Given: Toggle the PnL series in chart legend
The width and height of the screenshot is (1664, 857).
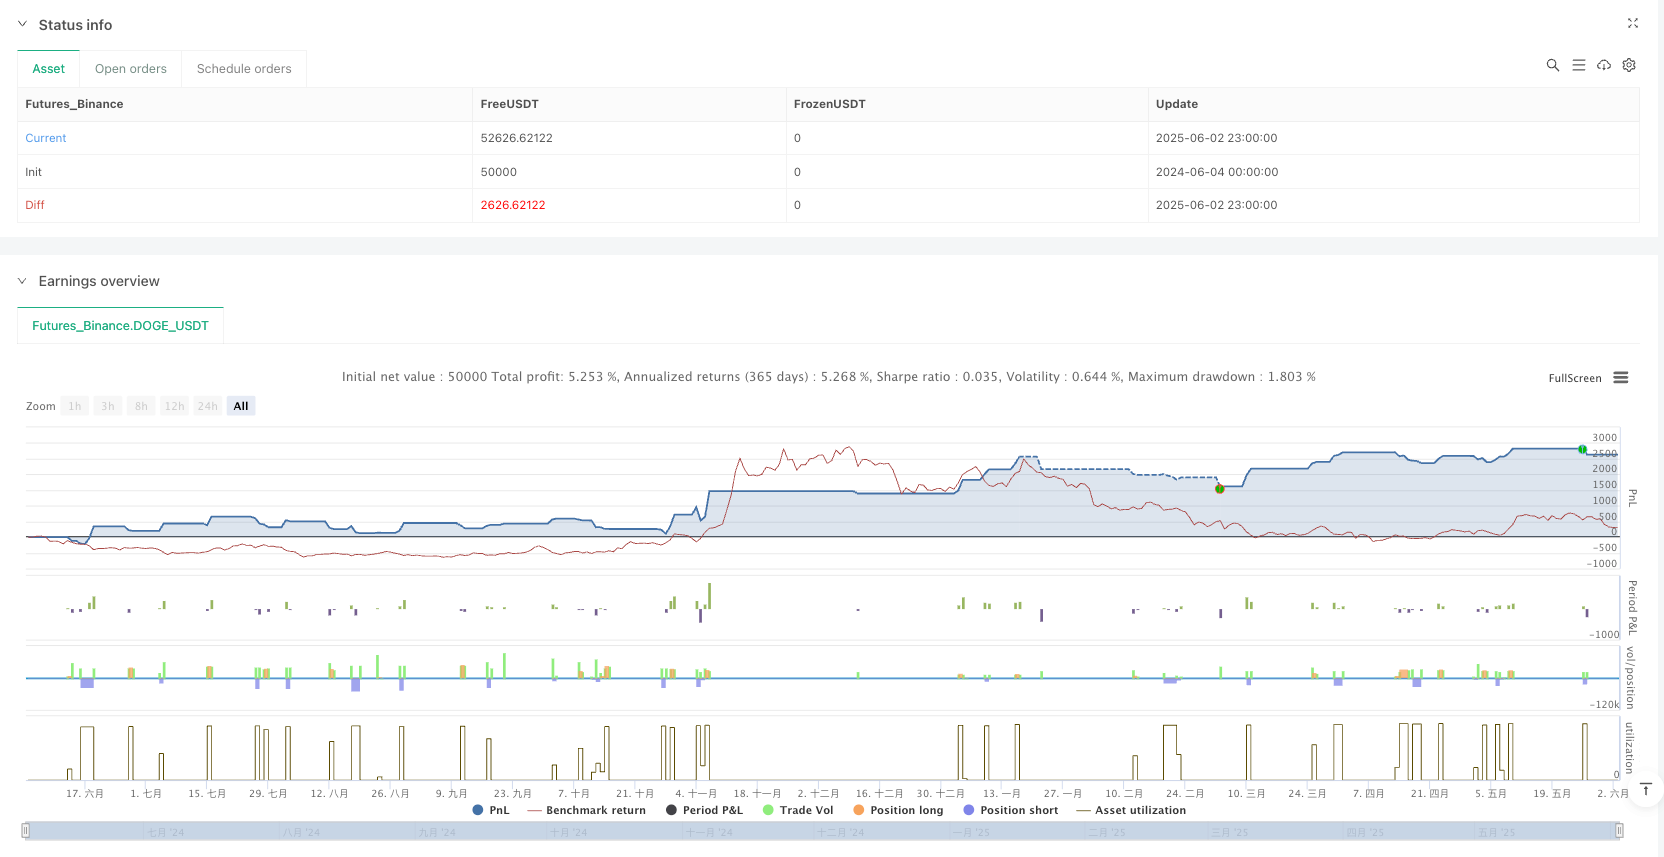Looking at the screenshot, I should tap(490, 810).
